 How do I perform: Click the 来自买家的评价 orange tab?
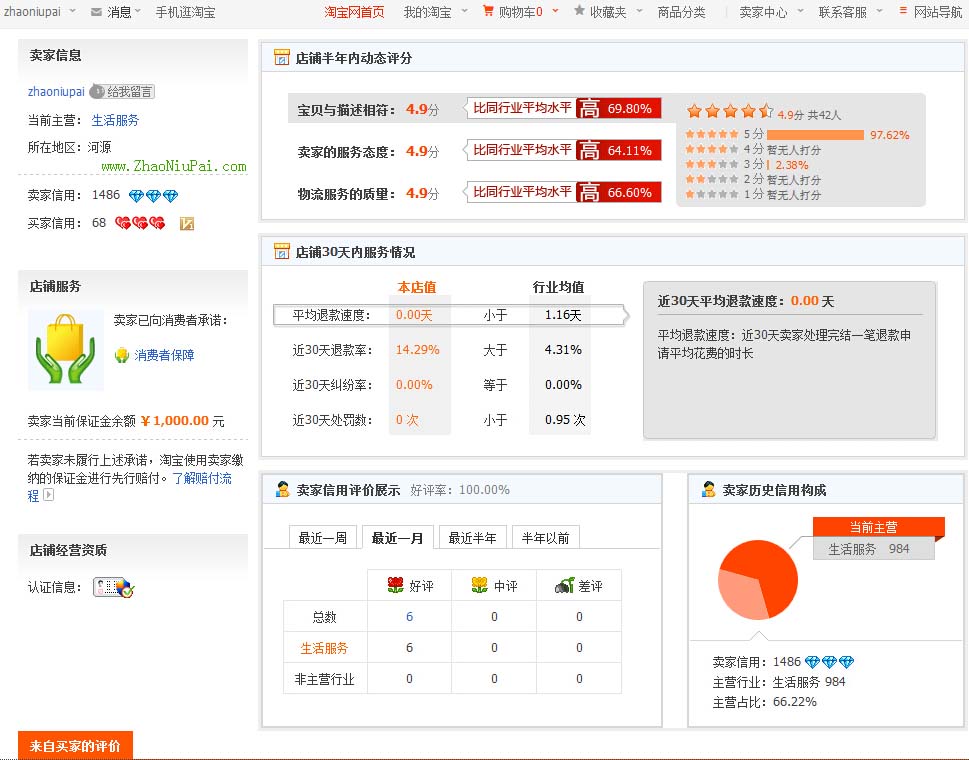coord(75,745)
